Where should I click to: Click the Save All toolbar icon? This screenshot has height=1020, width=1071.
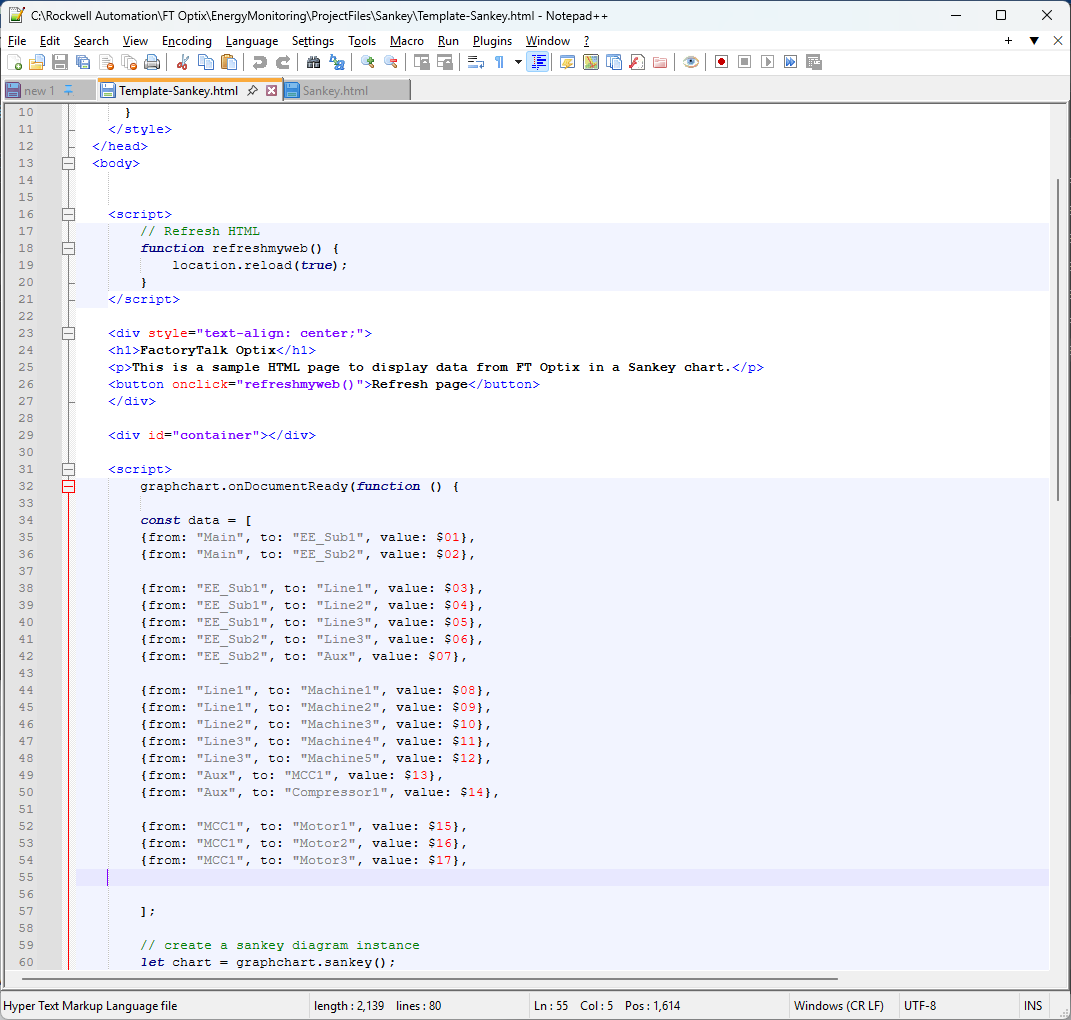[x=83, y=62]
